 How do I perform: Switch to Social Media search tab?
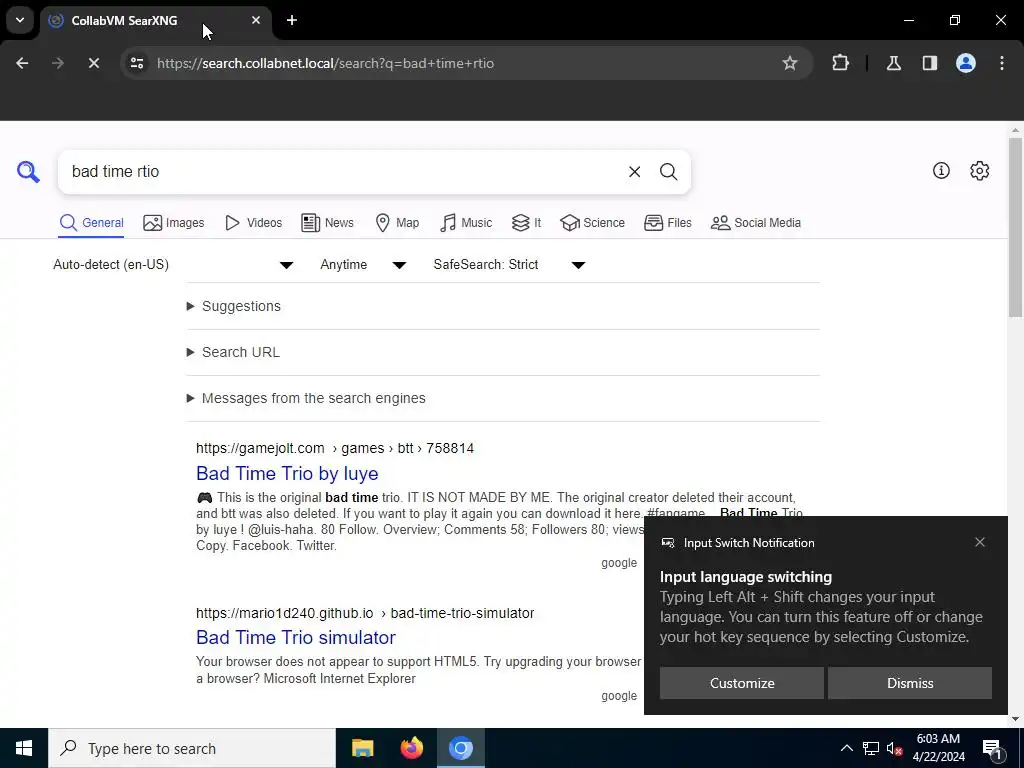pyautogui.click(x=756, y=223)
